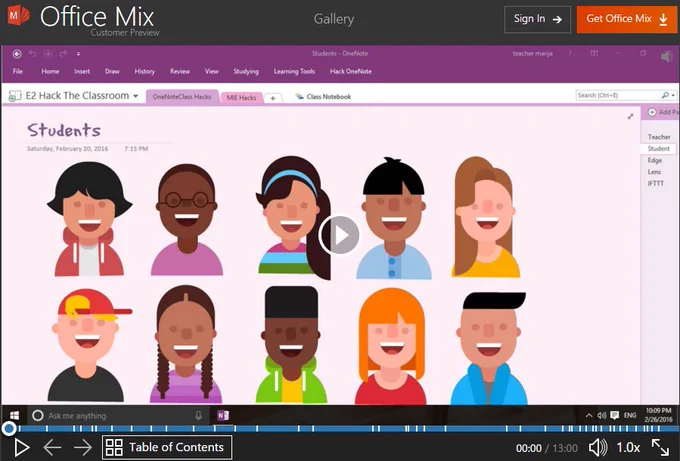Click the mix timeline scrubber handle
Viewport: 680px width, 461px height.
(x=8, y=429)
